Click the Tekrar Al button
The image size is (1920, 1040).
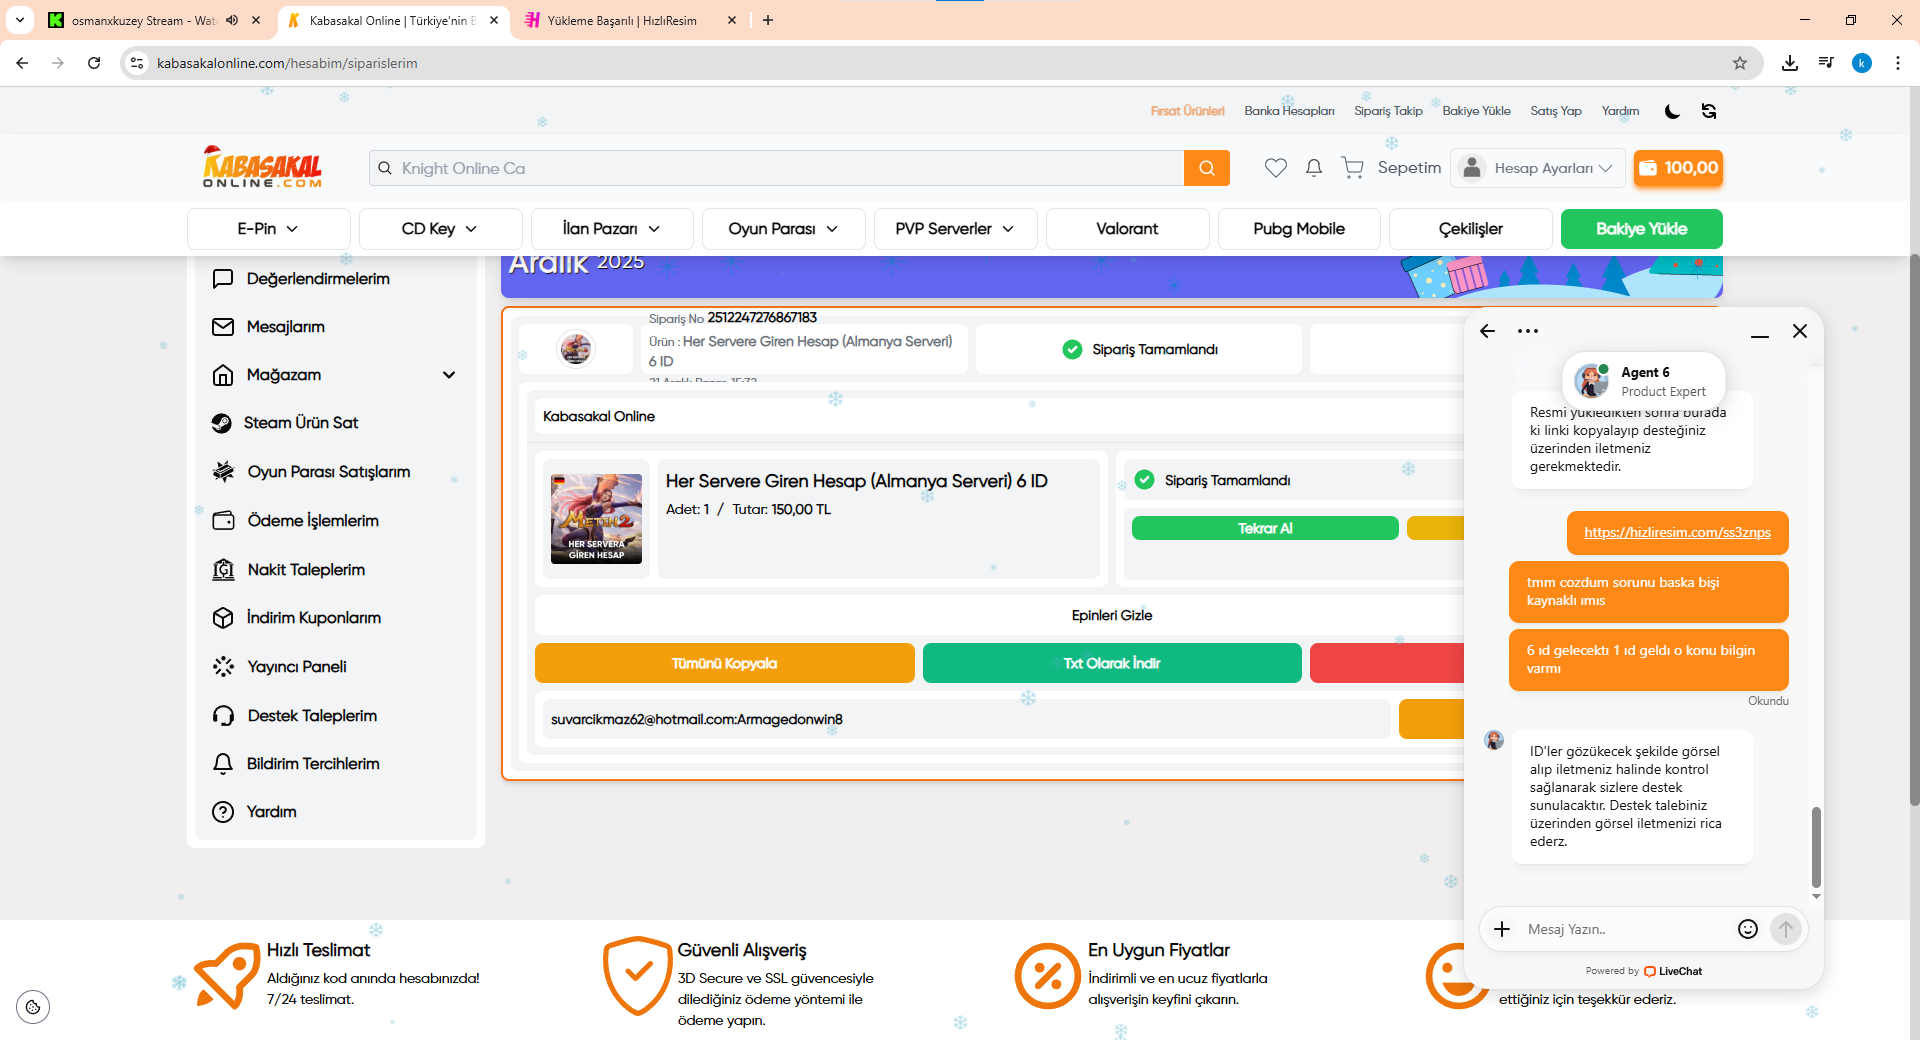tap(1265, 528)
